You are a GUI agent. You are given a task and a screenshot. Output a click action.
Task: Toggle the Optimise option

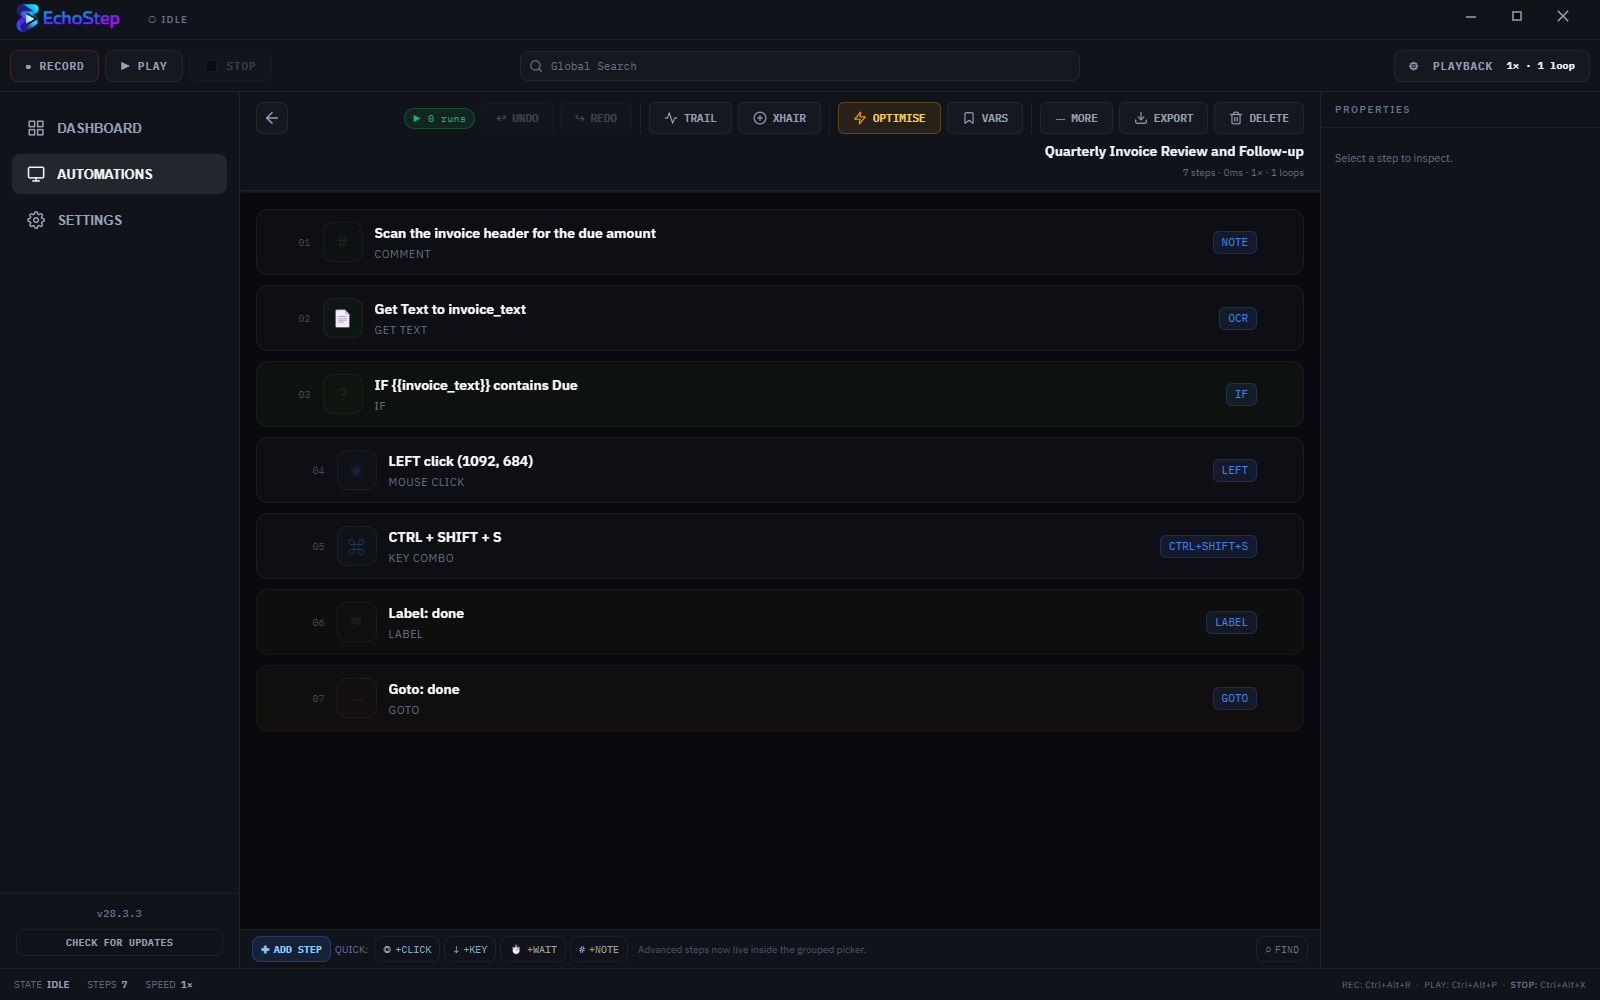[x=889, y=118]
